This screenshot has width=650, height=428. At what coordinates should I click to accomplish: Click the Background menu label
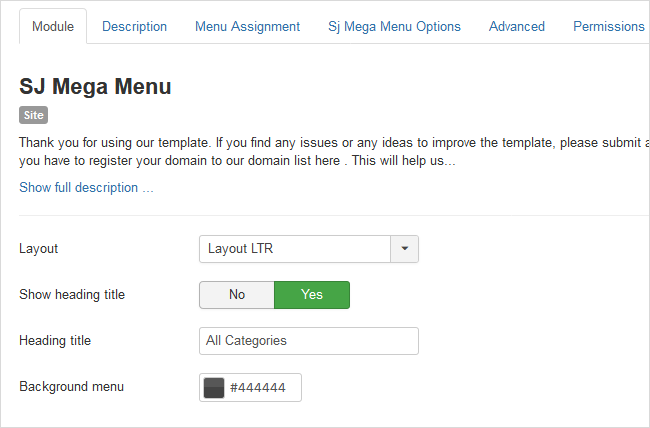pyautogui.click(x=71, y=386)
